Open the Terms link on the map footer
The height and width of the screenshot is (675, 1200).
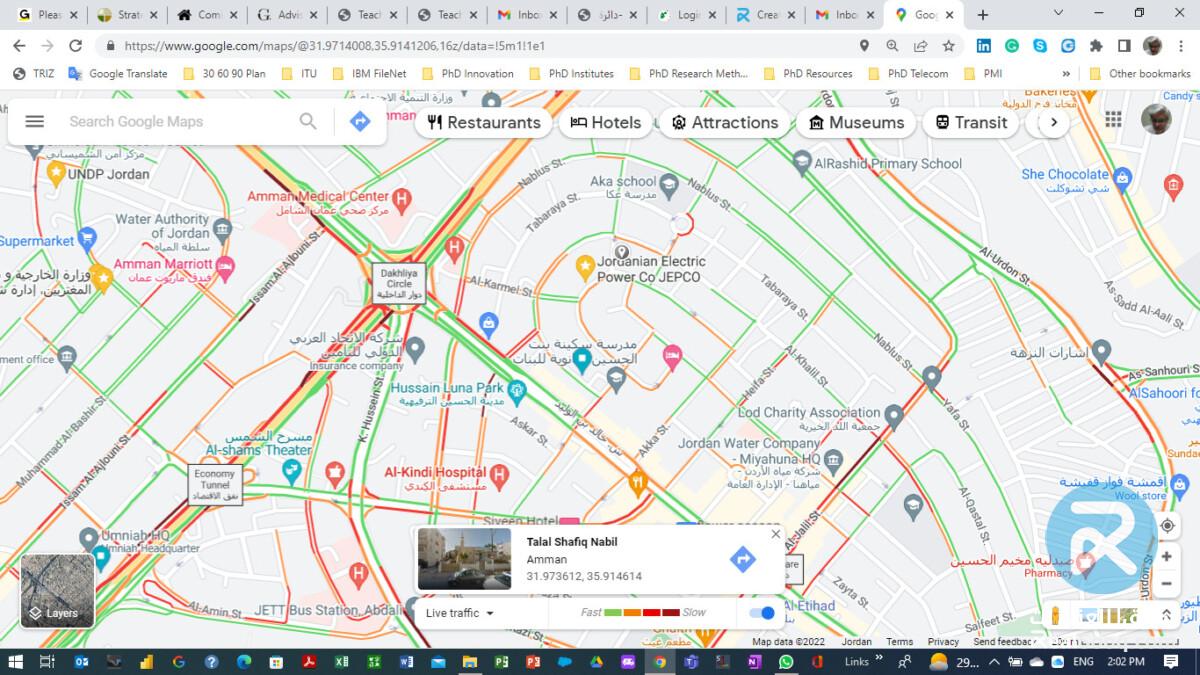click(899, 642)
